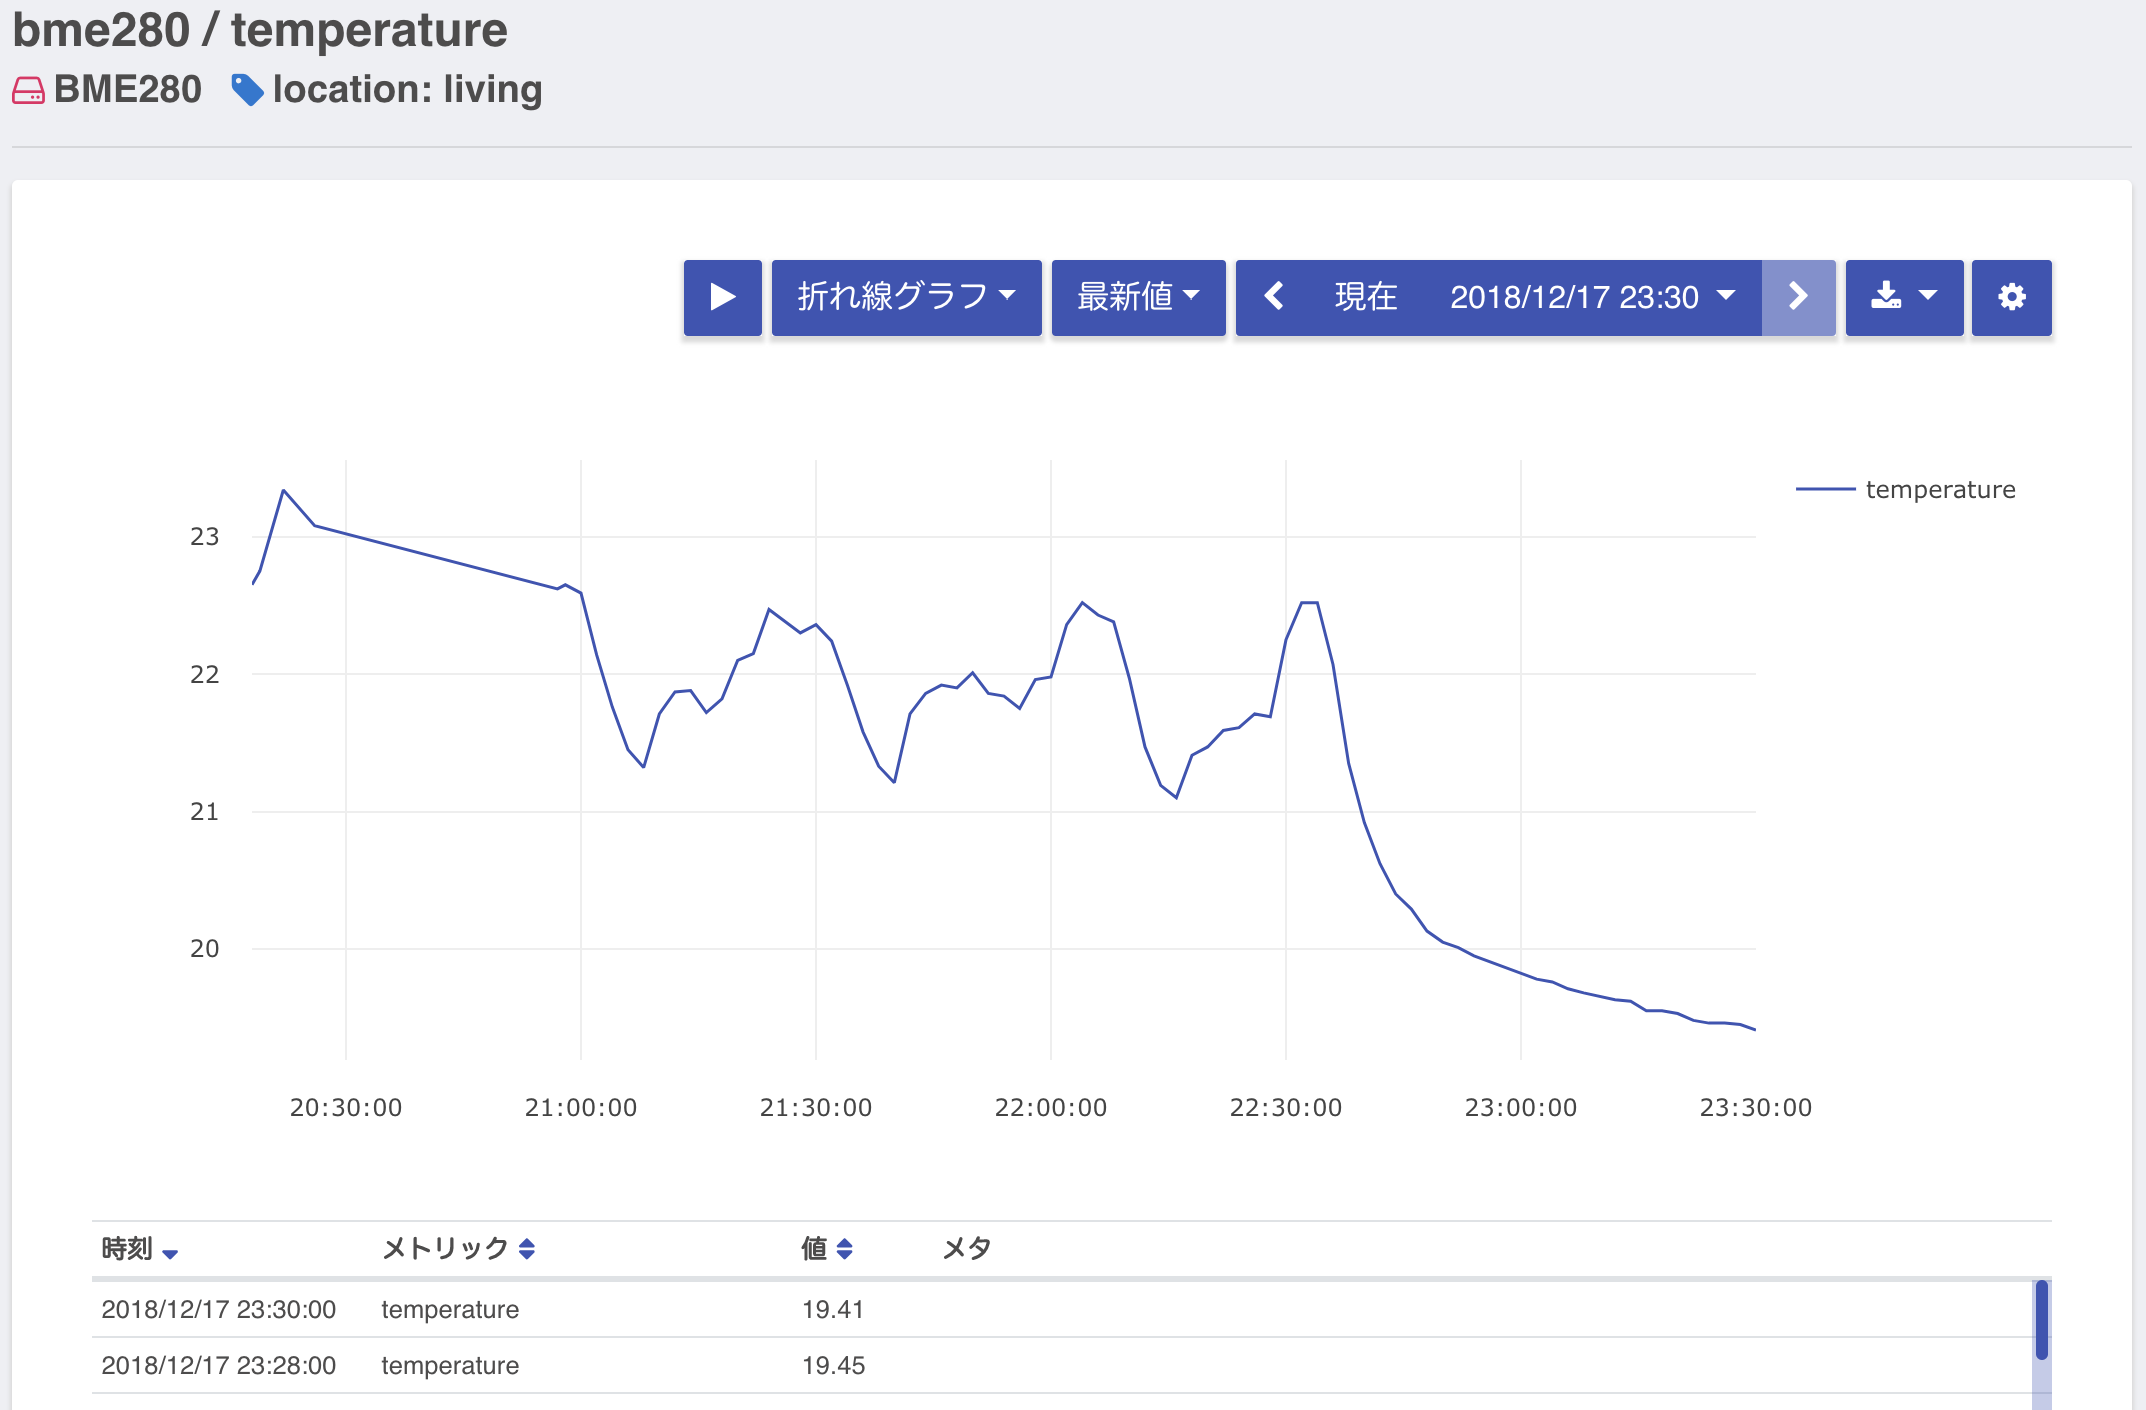Screen dimensions: 2146x1410
Task: Click the data table scrollbar thumb
Action: coord(2041,1320)
